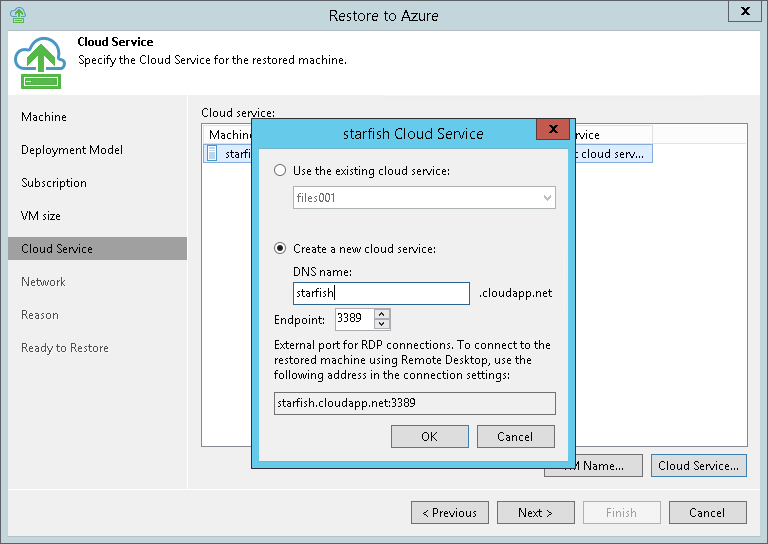Cancel the starfish Cloud Service dialog
768x544 pixels.
[516, 436]
